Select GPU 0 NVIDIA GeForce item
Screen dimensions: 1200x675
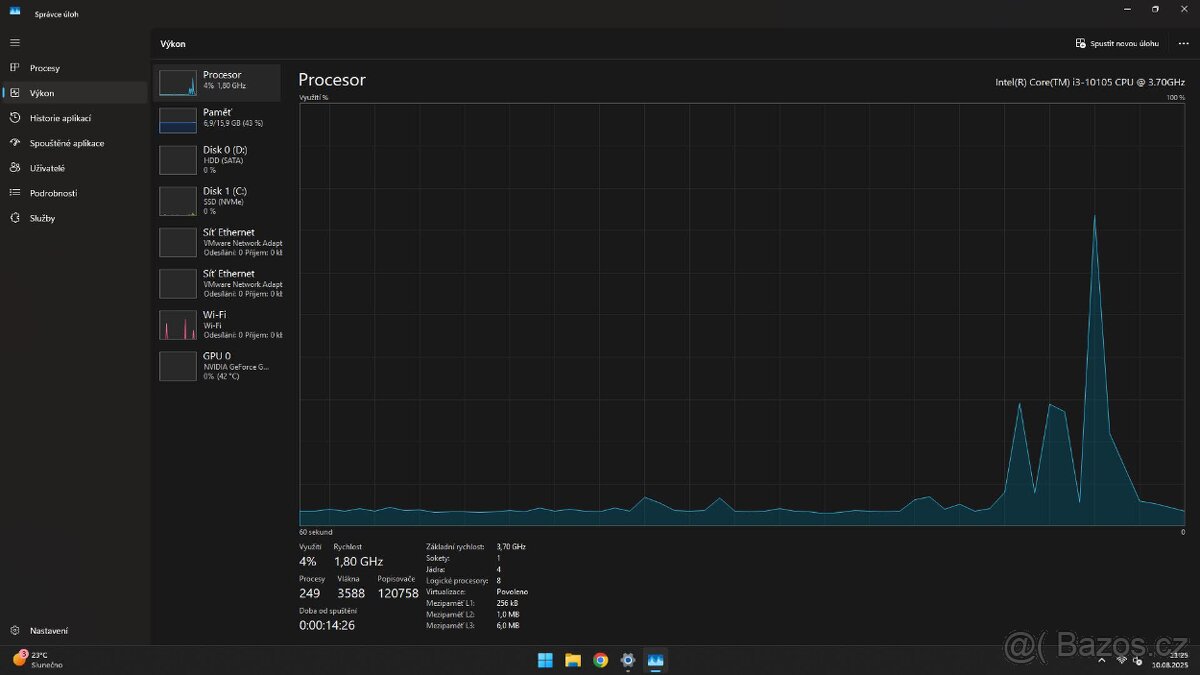tap(218, 366)
